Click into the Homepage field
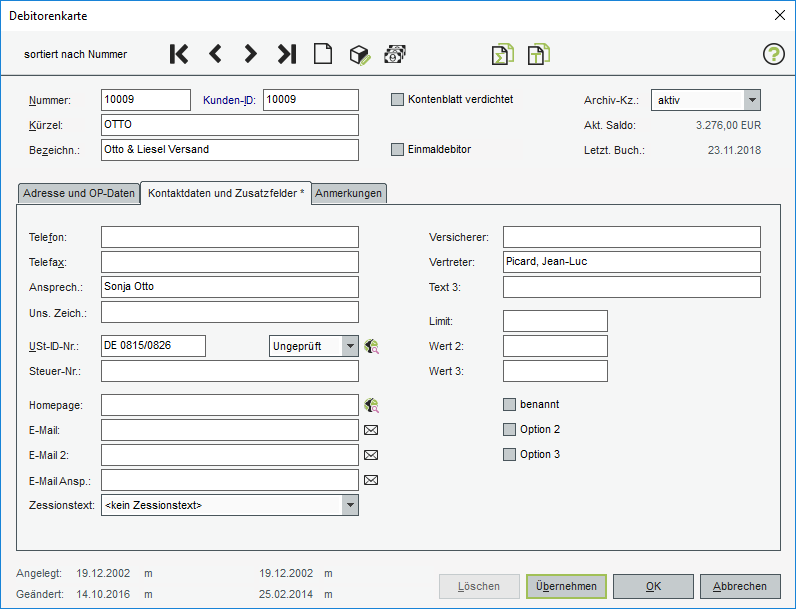796x609 pixels. (x=230, y=405)
